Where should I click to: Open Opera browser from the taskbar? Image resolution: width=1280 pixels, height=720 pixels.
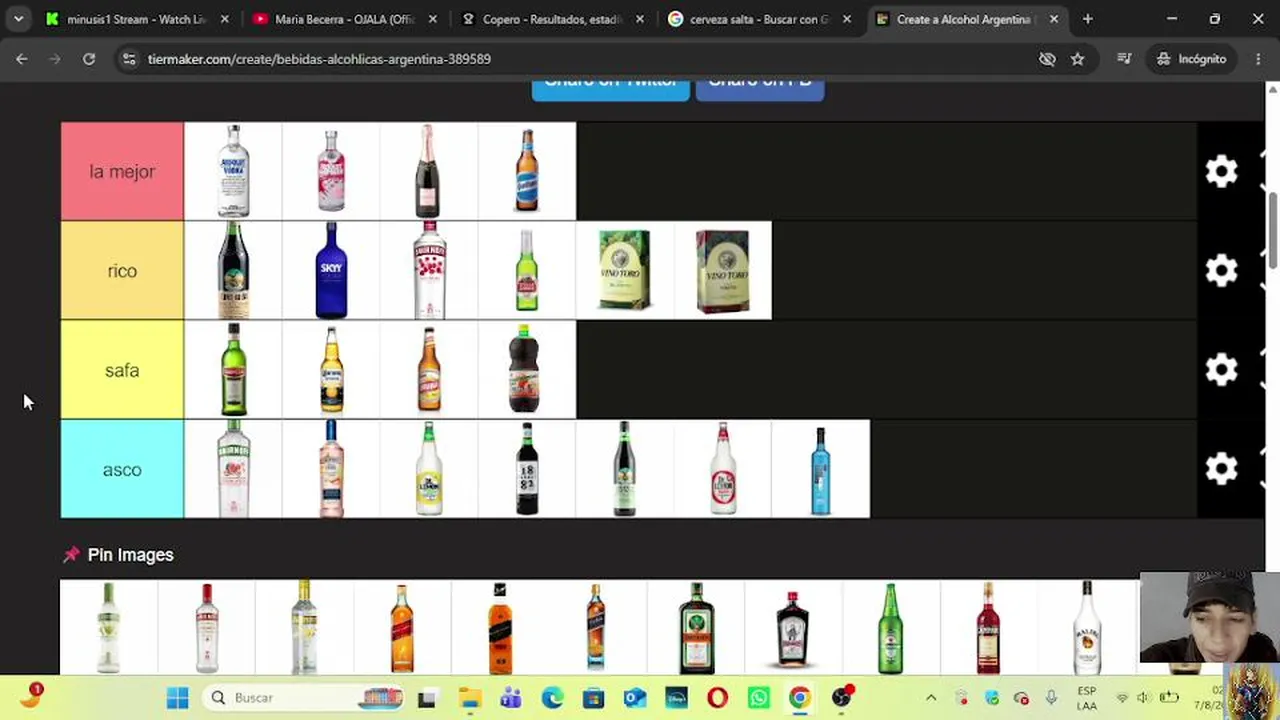pyautogui.click(x=717, y=697)
